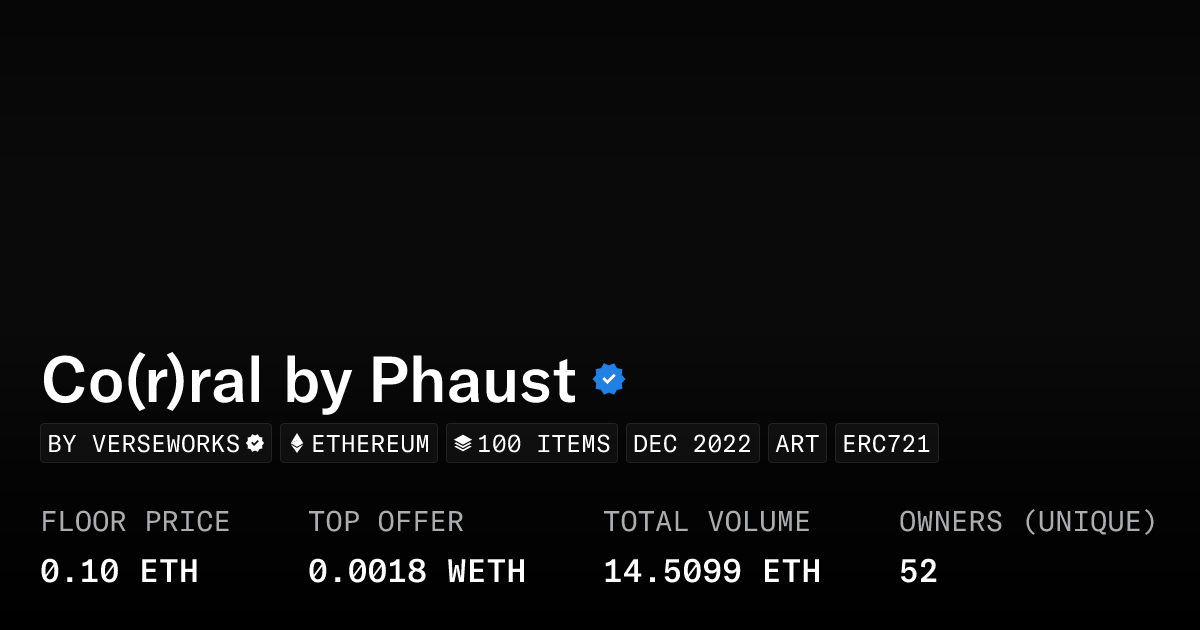
Task: Click the Ethereum diamond logo icon
Action: 297,443
